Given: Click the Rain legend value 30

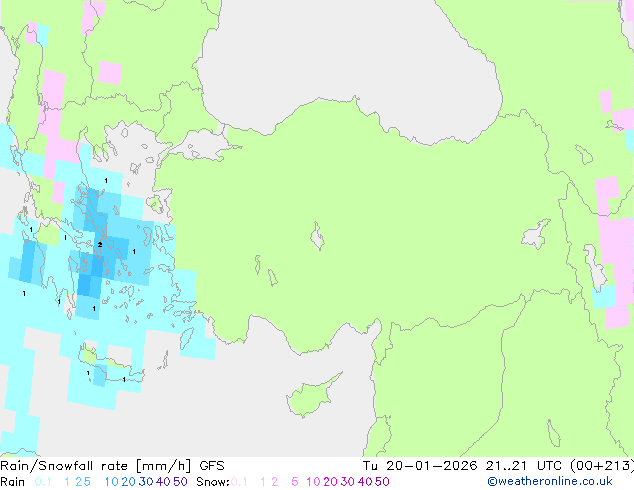Looking at the screenshot, I should click(x=146, y=482).
